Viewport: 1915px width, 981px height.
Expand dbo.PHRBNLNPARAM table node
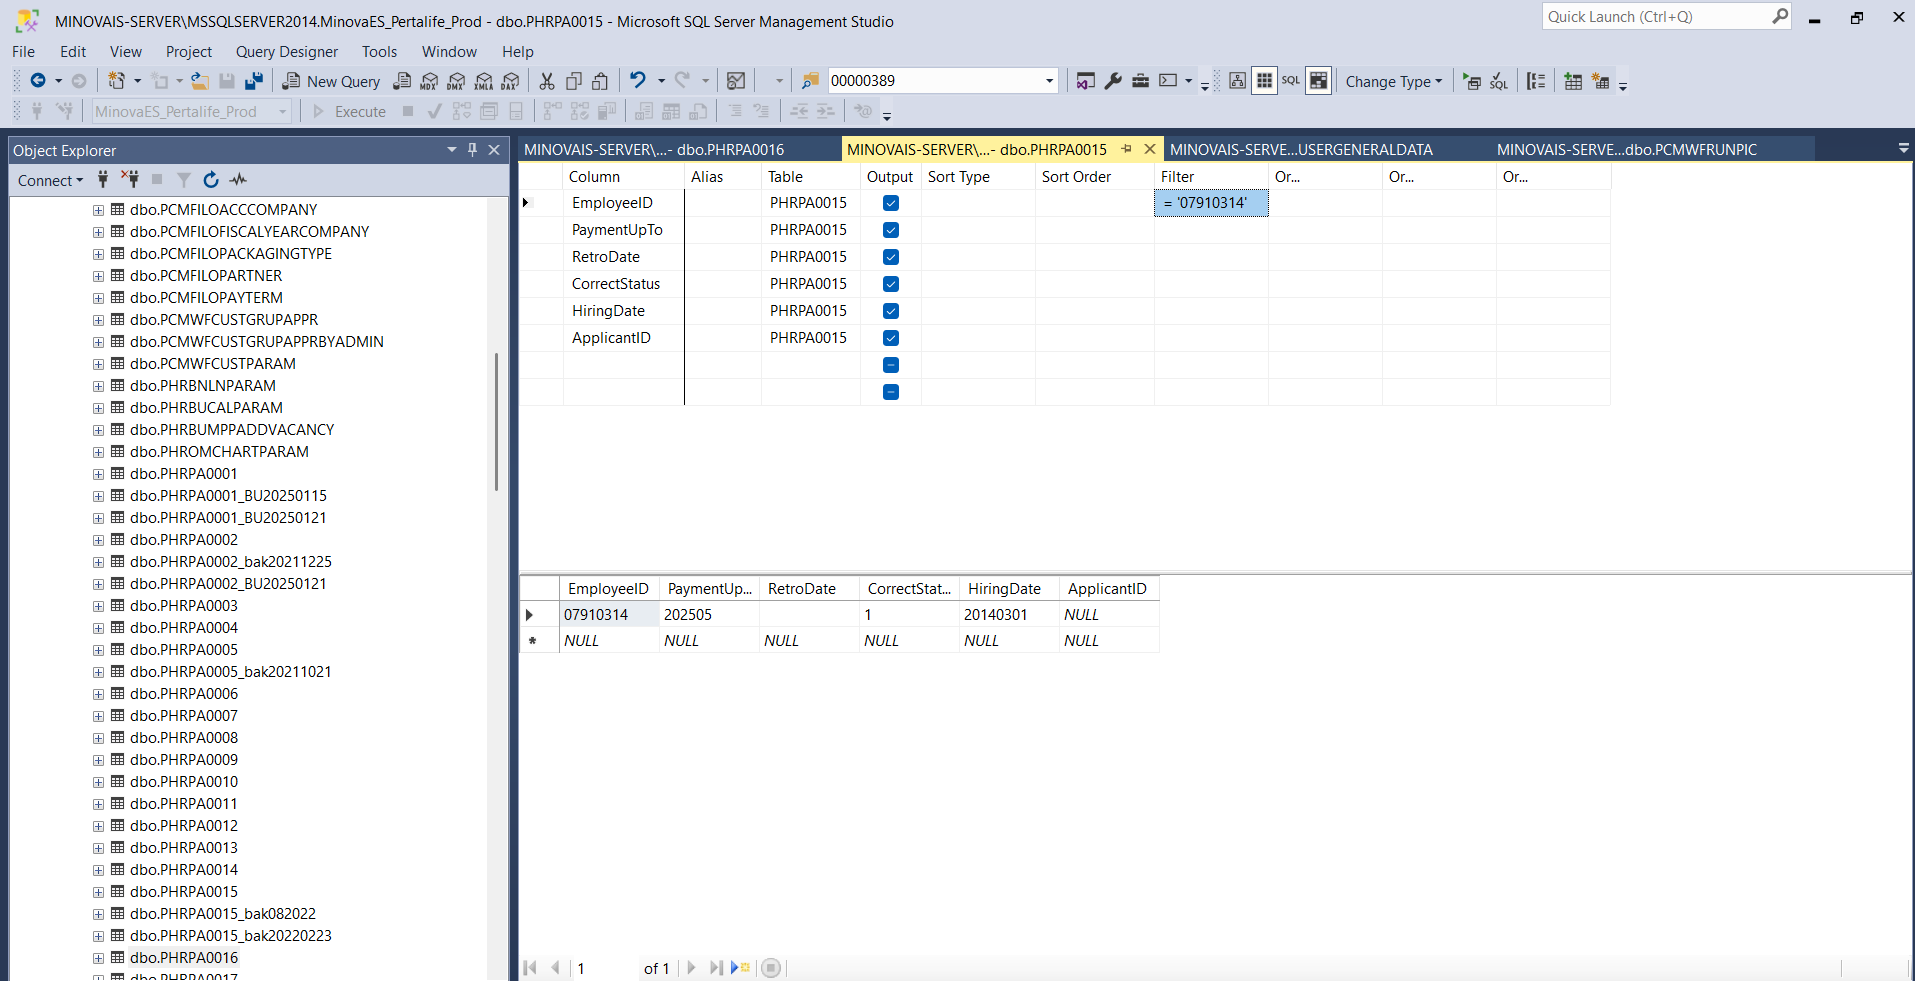[98, 386]
